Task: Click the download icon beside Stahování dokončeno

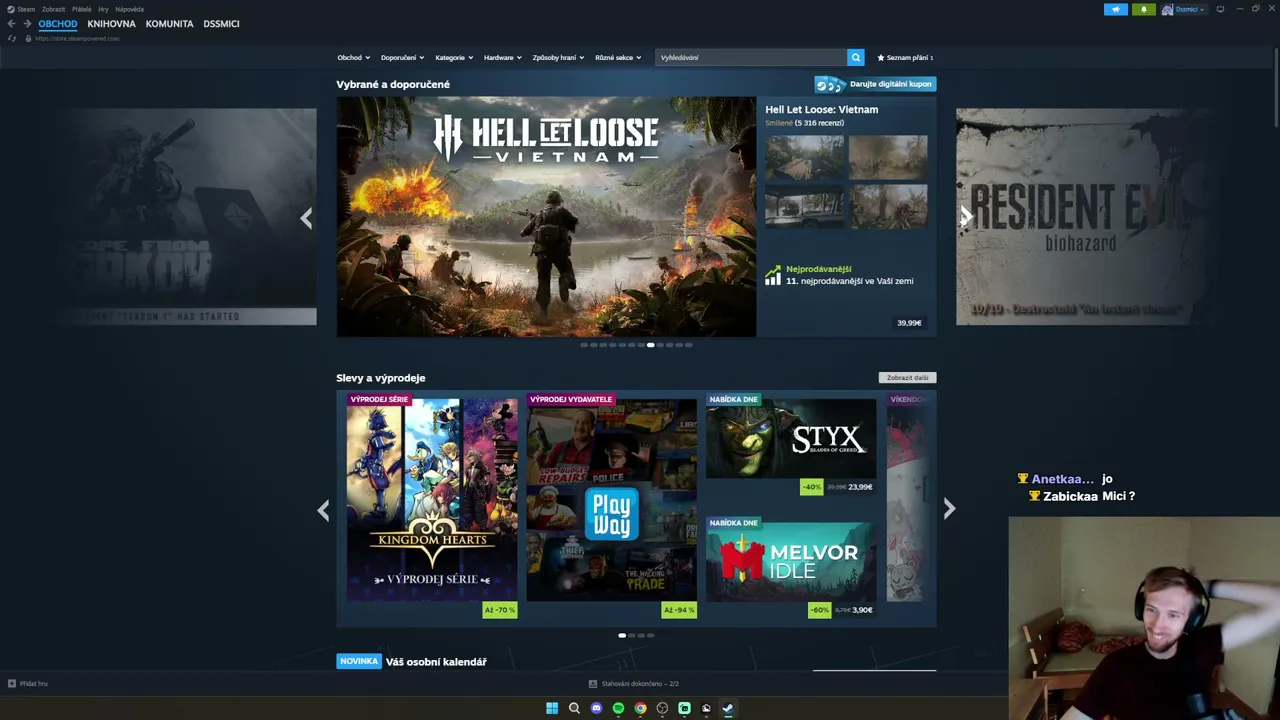Action: [x=593, y=684]
